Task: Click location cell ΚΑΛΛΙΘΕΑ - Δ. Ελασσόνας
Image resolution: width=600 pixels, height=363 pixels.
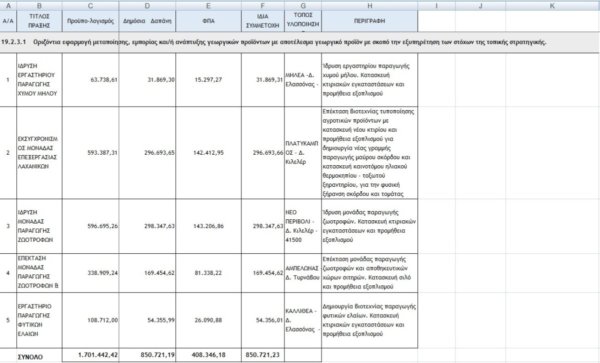Action: (303, 320)
